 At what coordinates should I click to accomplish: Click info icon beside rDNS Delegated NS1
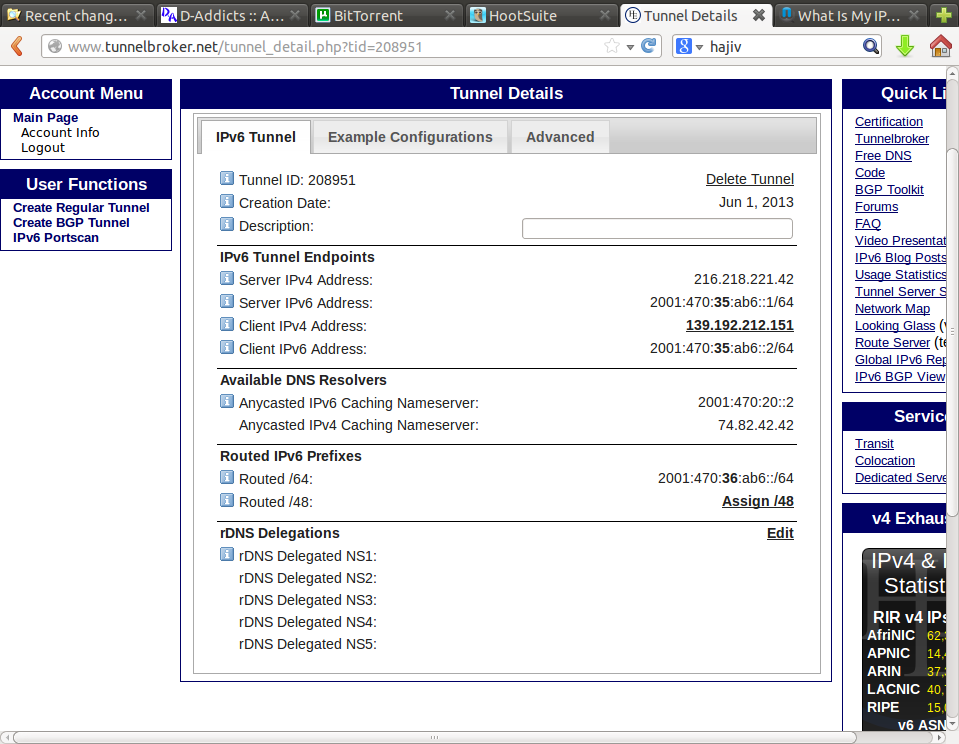(226, 555)
